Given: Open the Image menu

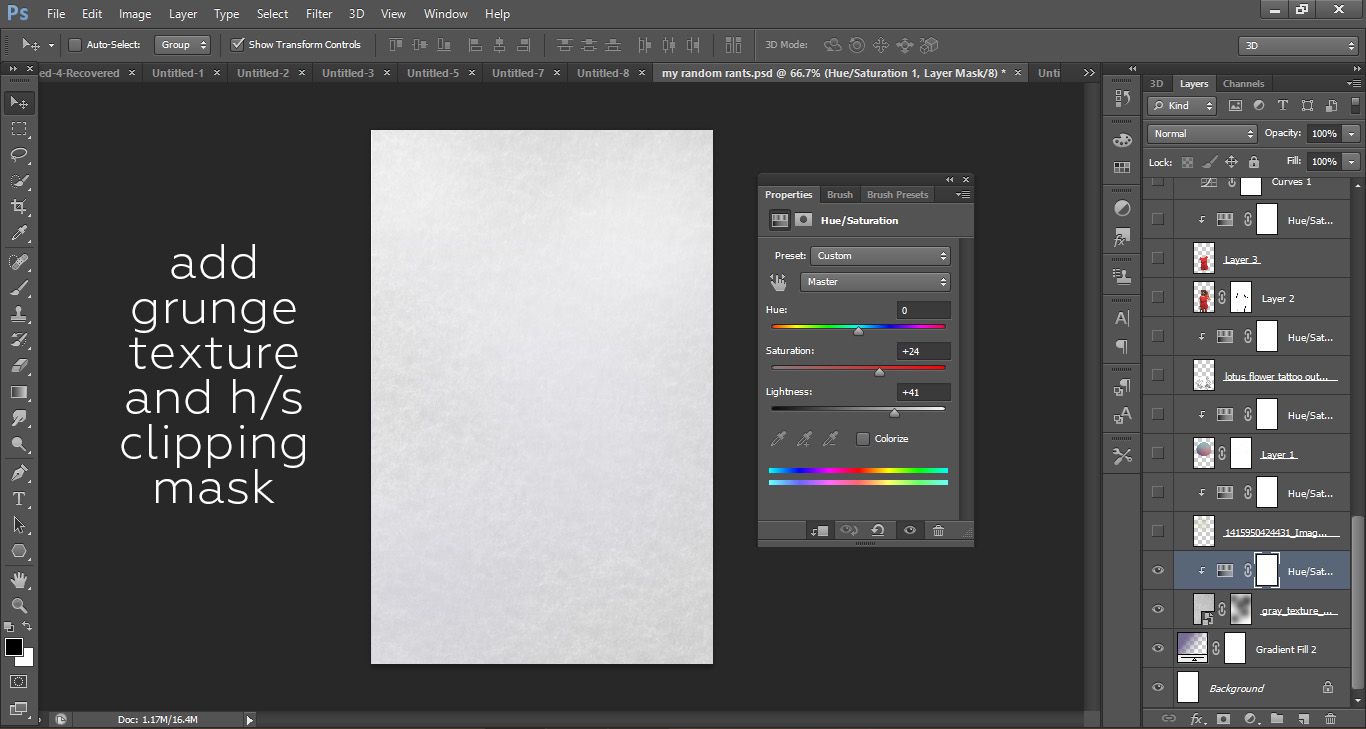Looking at the screenshot, I should (135, 14).
